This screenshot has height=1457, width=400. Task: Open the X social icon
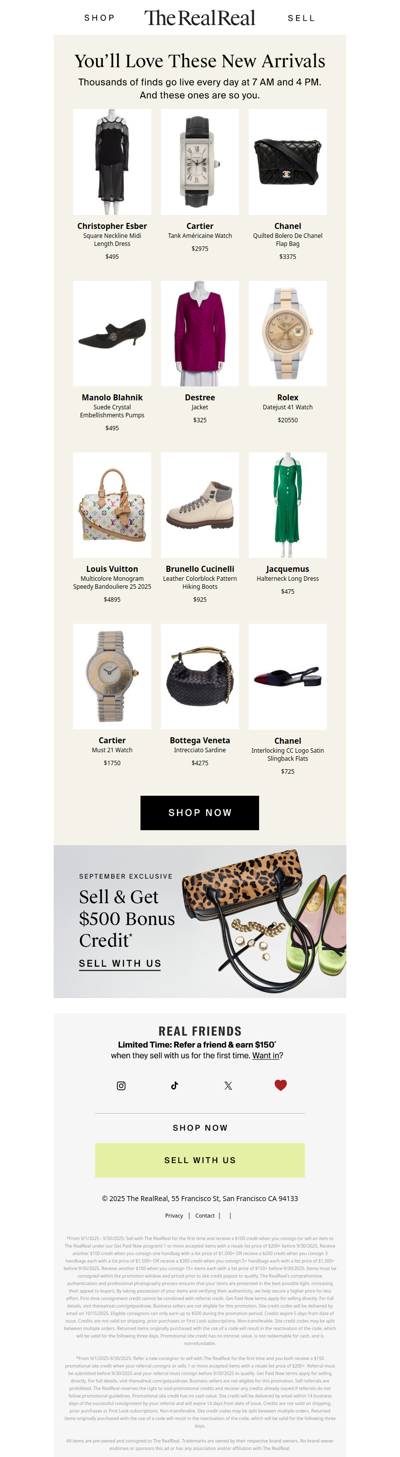pos(228,1085)
